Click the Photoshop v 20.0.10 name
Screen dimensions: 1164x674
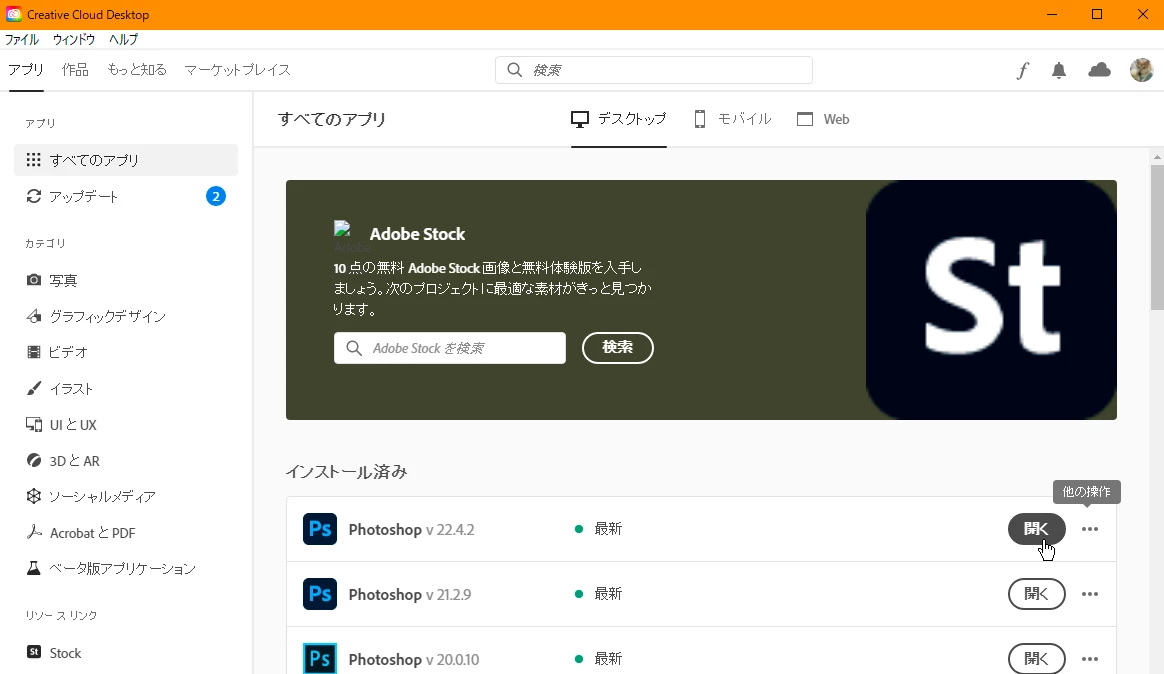(413, 659)
